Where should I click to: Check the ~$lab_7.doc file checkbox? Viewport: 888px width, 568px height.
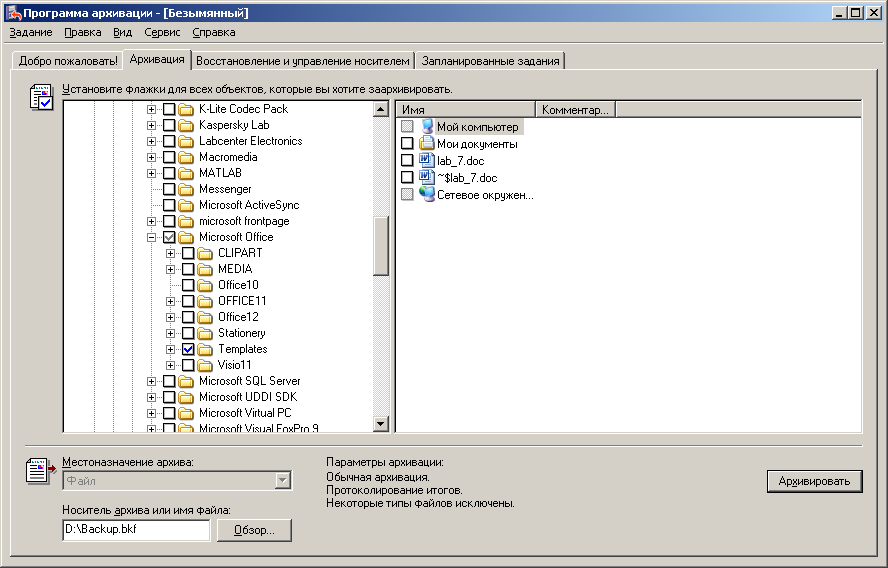pyautogui.click(x=407, y=177)
